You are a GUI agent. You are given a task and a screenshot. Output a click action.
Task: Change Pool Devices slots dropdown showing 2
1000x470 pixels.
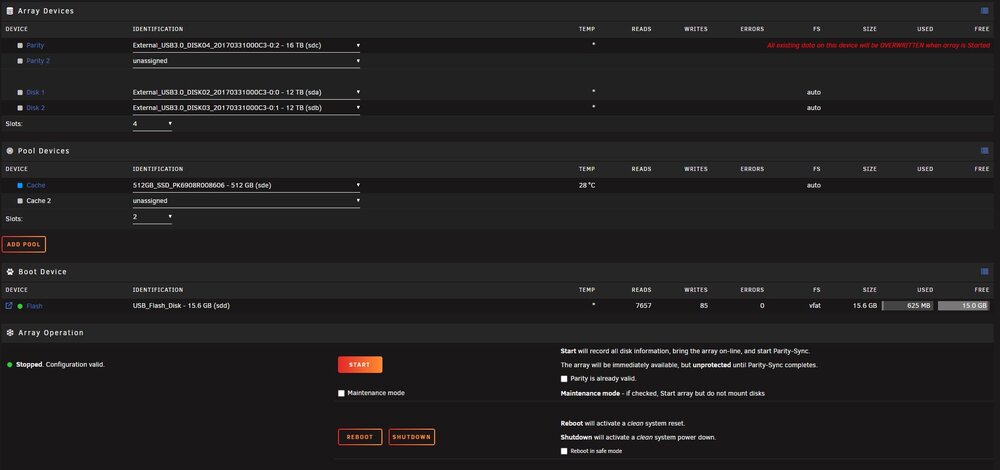click(152, 217)
